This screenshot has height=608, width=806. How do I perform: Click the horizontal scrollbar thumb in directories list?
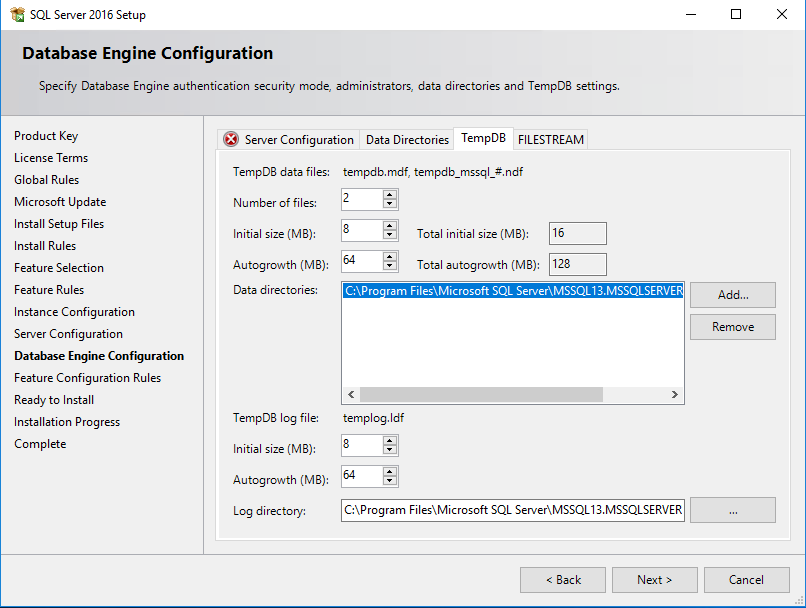(481, 395)
